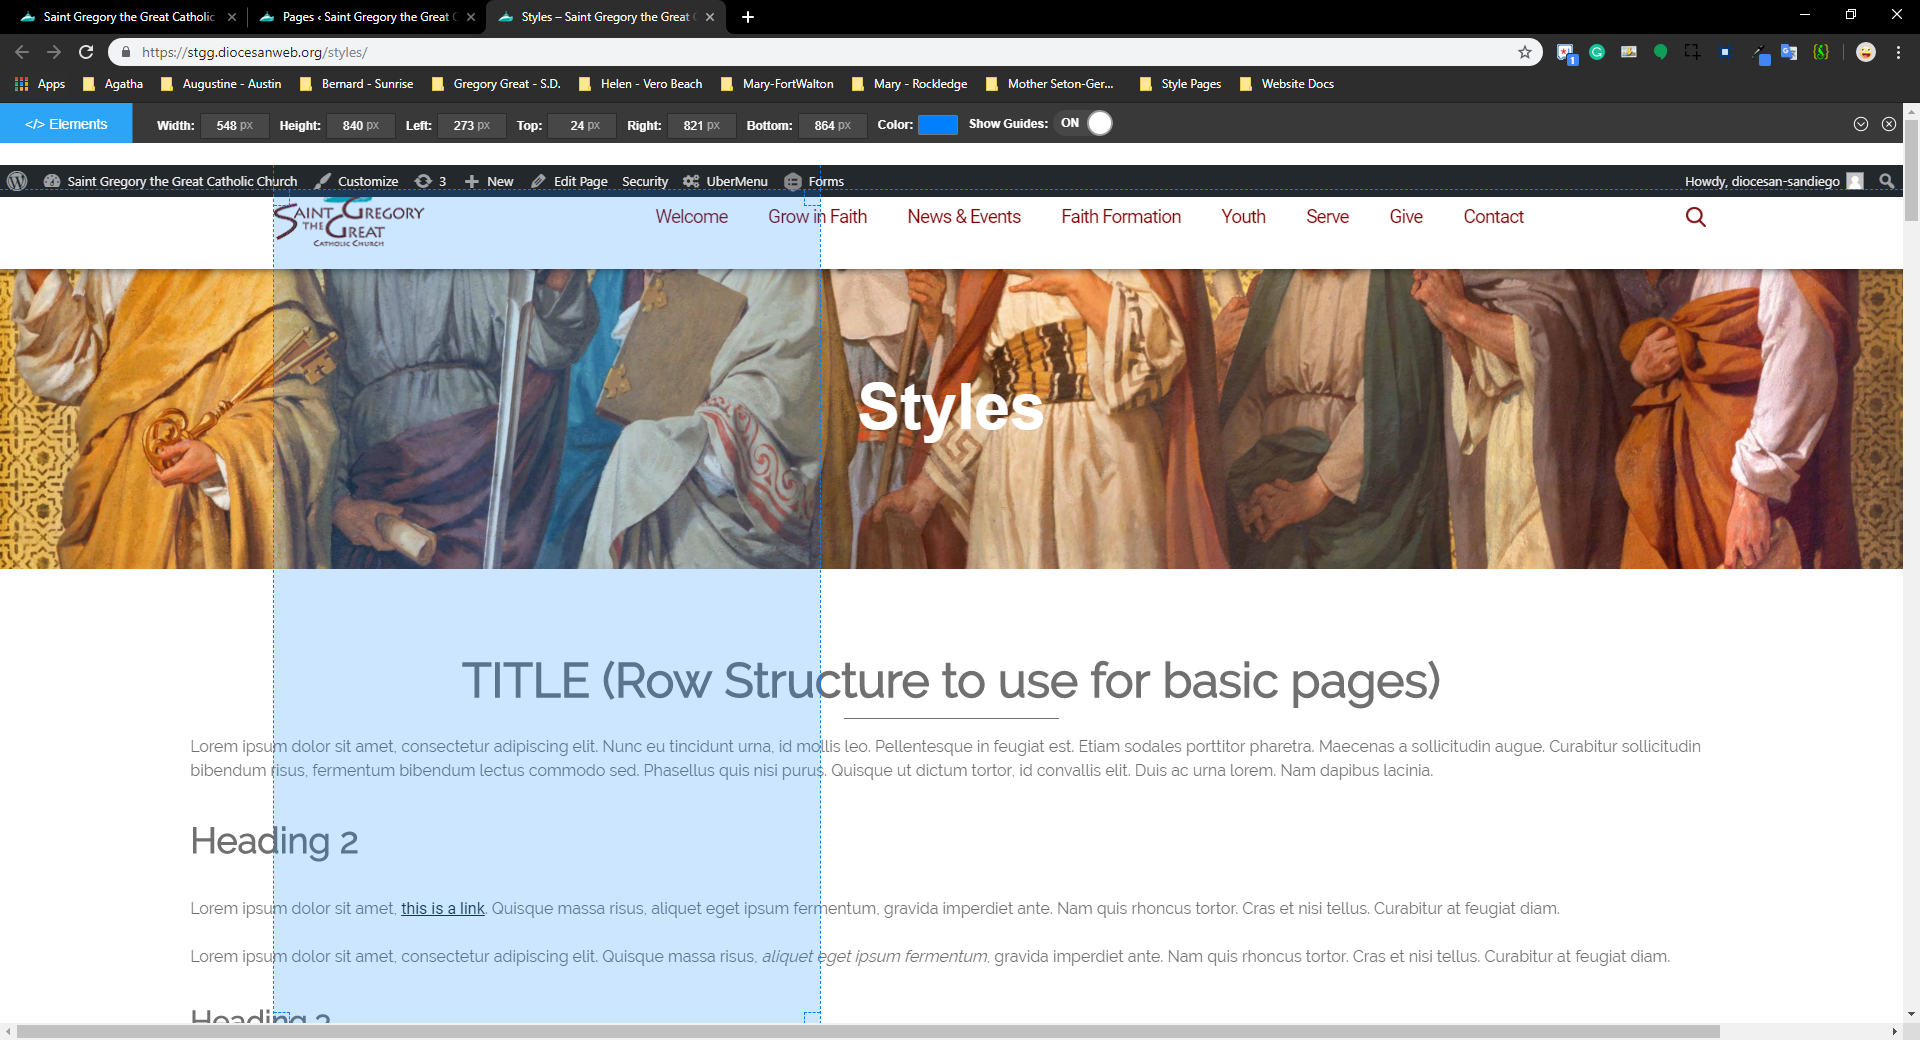The image size is (1920, 1040).
Task: Toggle the Show Guides switch off
Action: [x=1086, y=123]
